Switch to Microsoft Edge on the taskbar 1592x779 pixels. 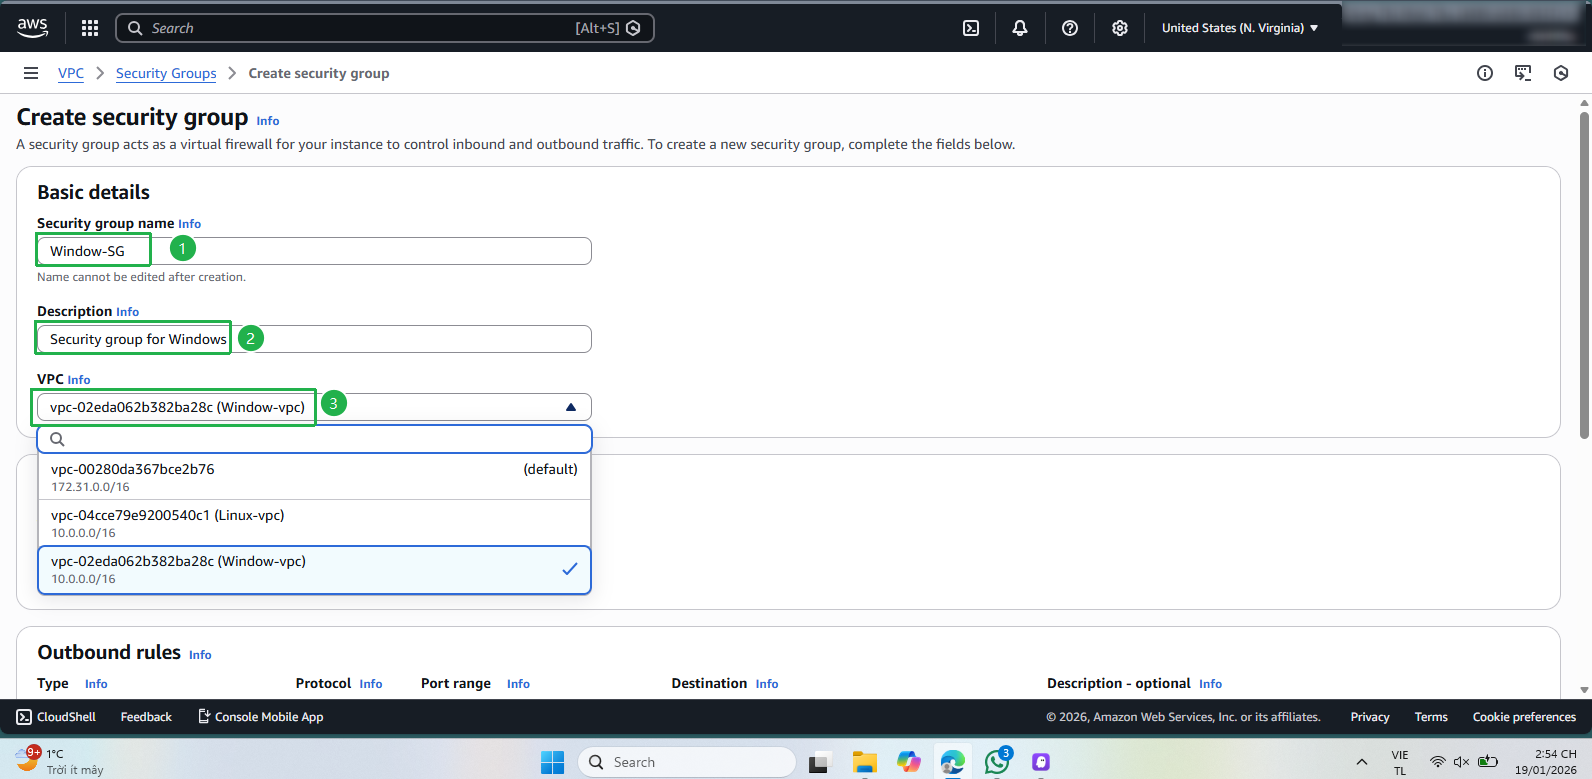pyautogui.click(x=953, y=762)
